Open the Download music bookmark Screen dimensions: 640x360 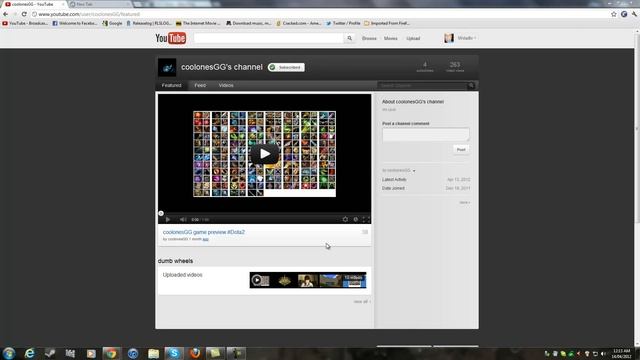point(249,23)
